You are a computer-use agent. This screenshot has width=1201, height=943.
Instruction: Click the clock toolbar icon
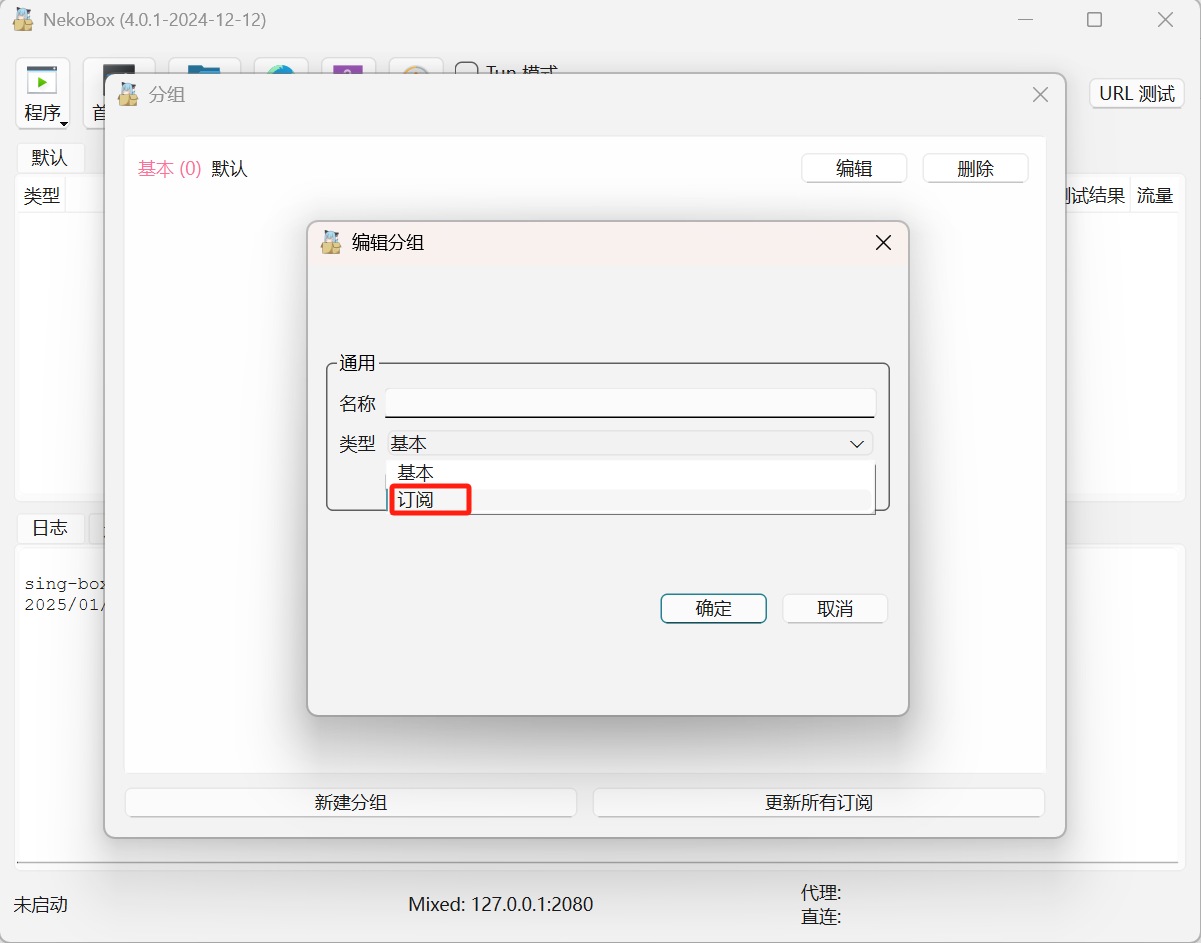[416, 68]
